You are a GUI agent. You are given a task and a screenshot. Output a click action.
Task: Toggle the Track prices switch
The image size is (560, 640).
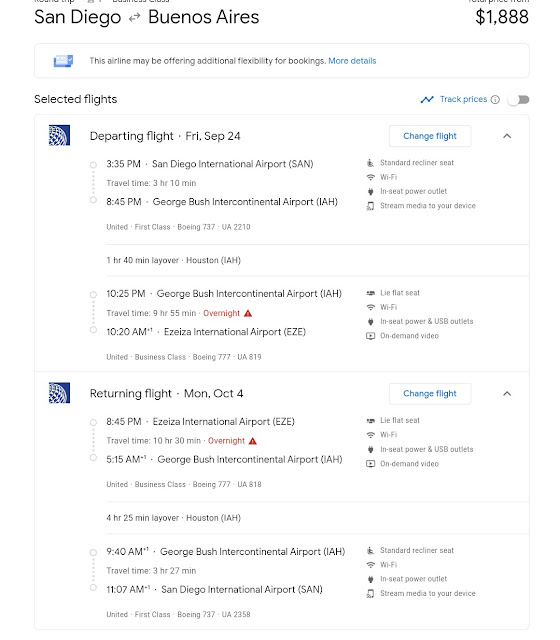[x=518, y=100]
